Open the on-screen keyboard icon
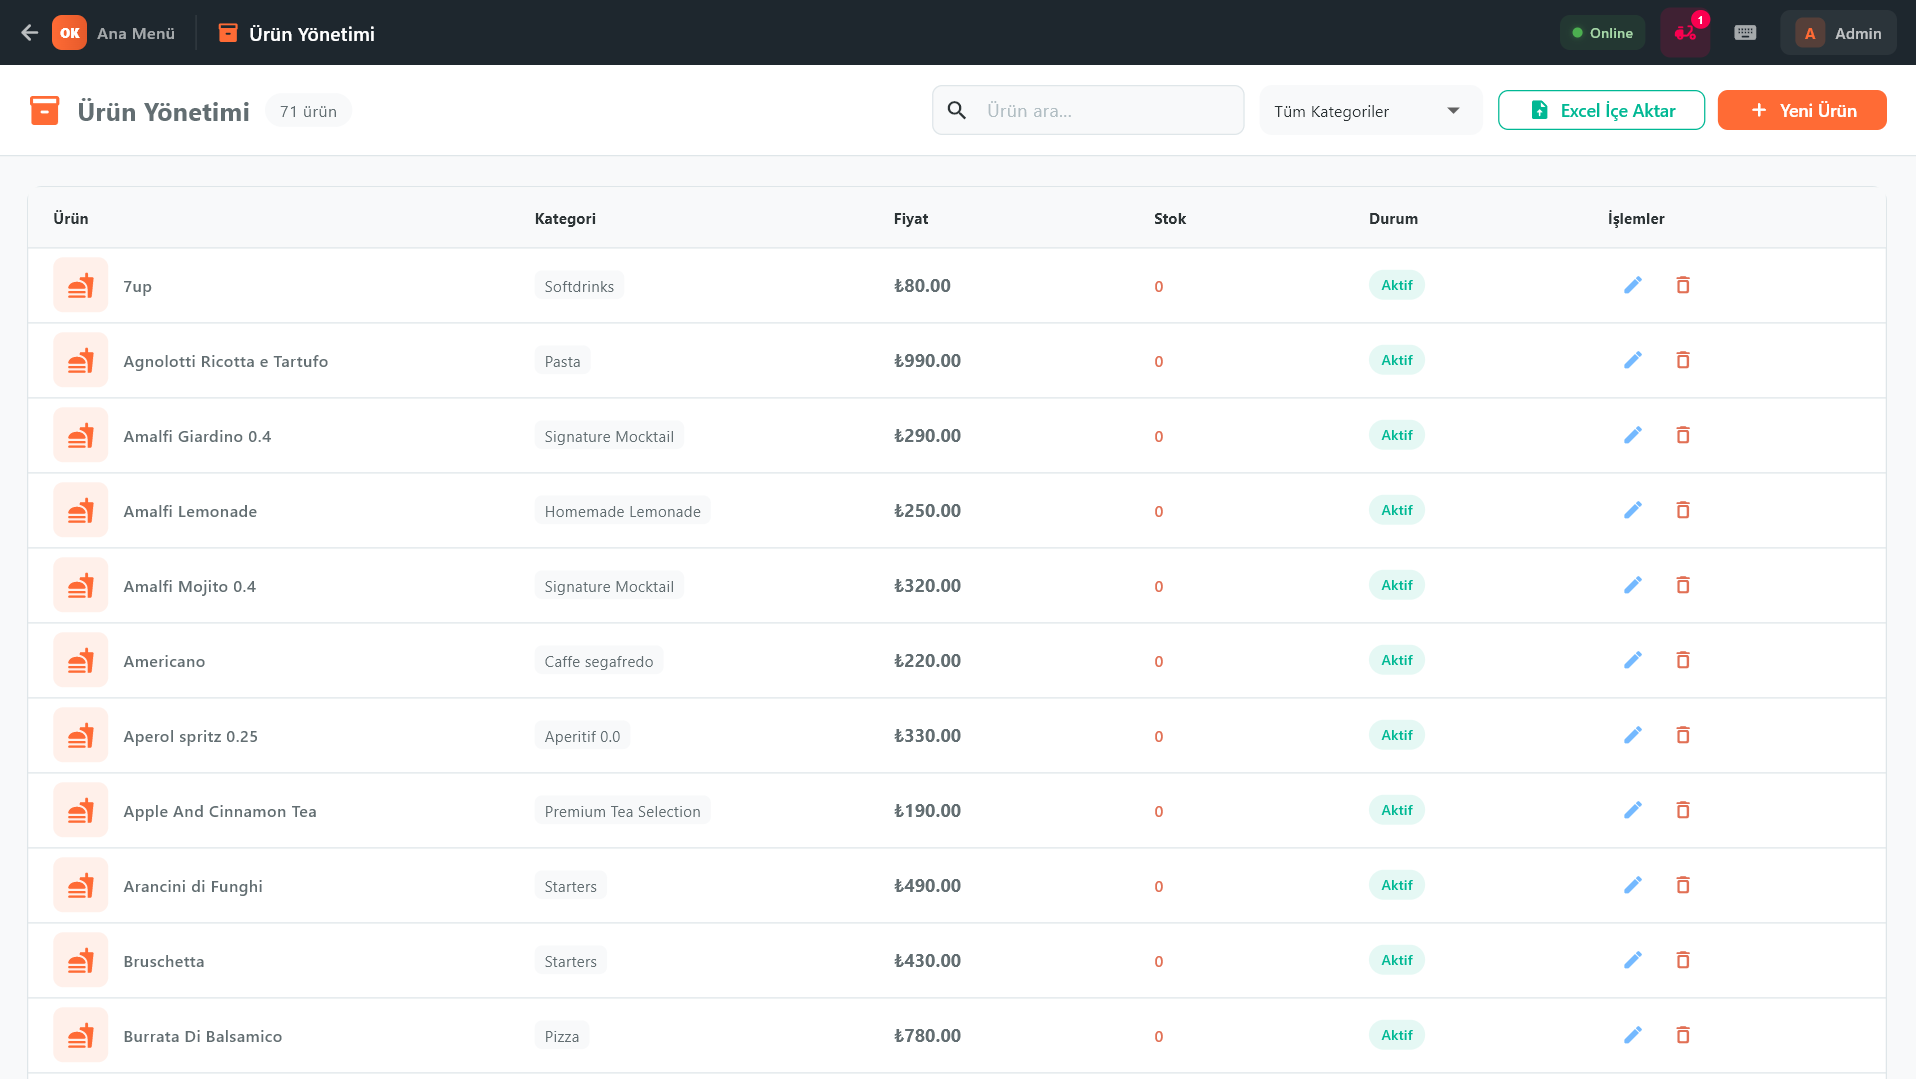This screenshot has width=1916, height=1079. (x=1745, y=33)
